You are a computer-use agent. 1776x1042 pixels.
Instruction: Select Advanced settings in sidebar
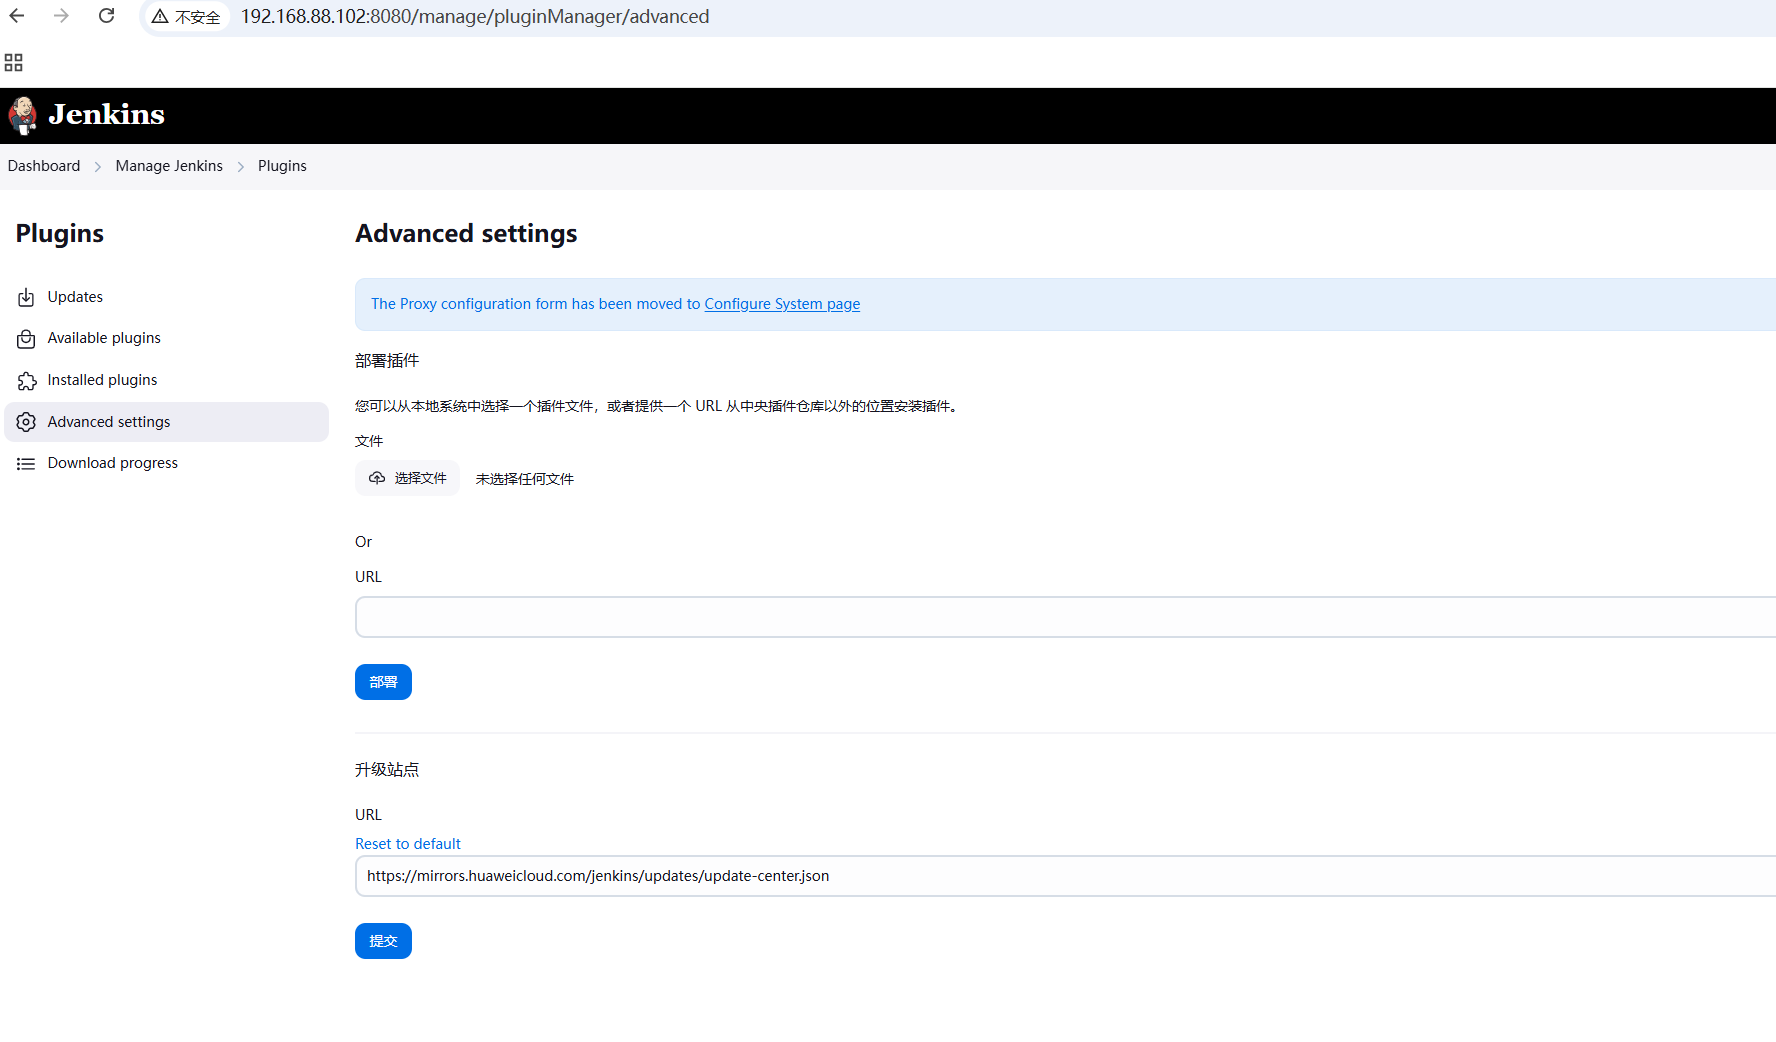coord(167,422)
